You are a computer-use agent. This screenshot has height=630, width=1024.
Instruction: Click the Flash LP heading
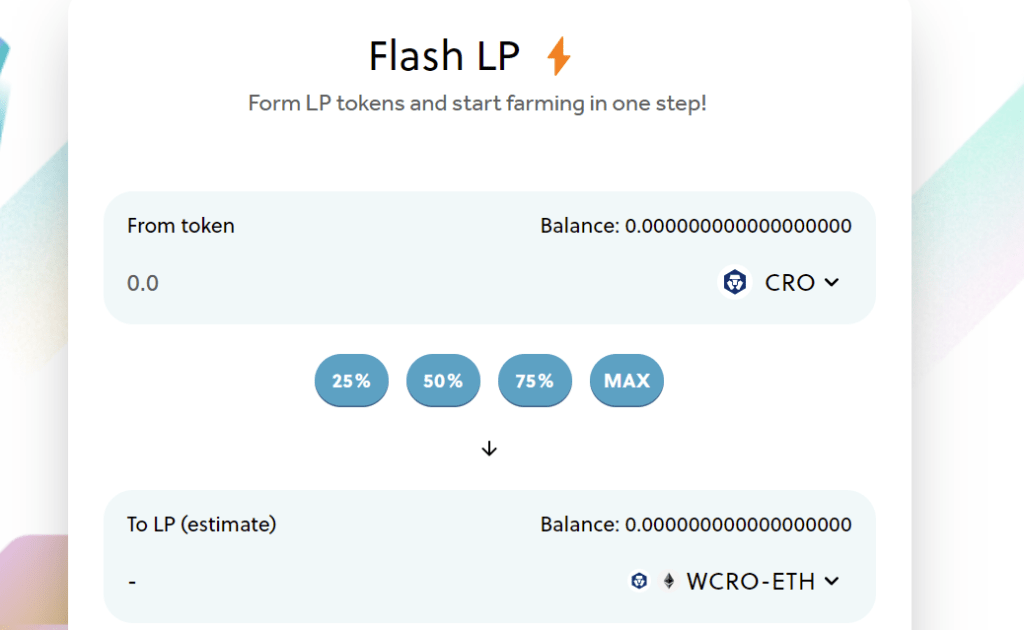[444, 57]
